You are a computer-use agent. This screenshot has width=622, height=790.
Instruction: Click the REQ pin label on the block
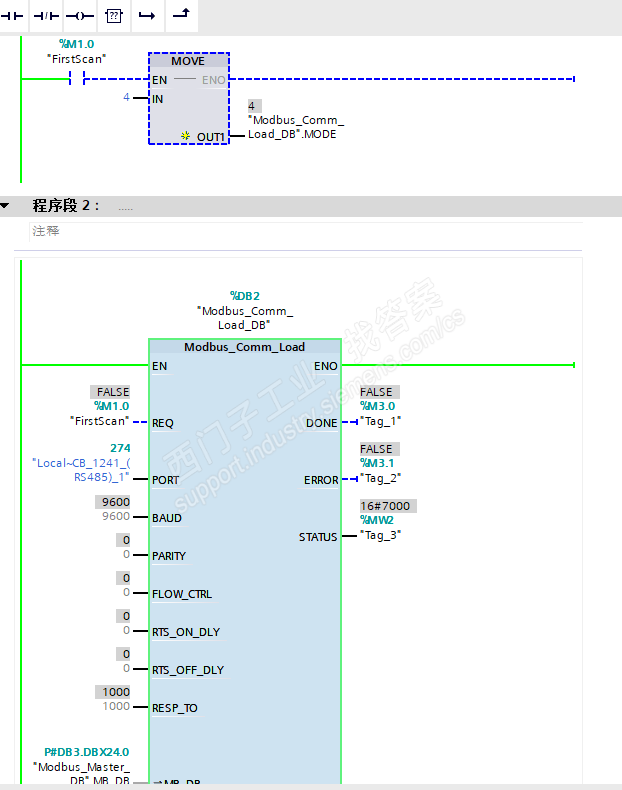pyautogui.click(x=163, y=423)
